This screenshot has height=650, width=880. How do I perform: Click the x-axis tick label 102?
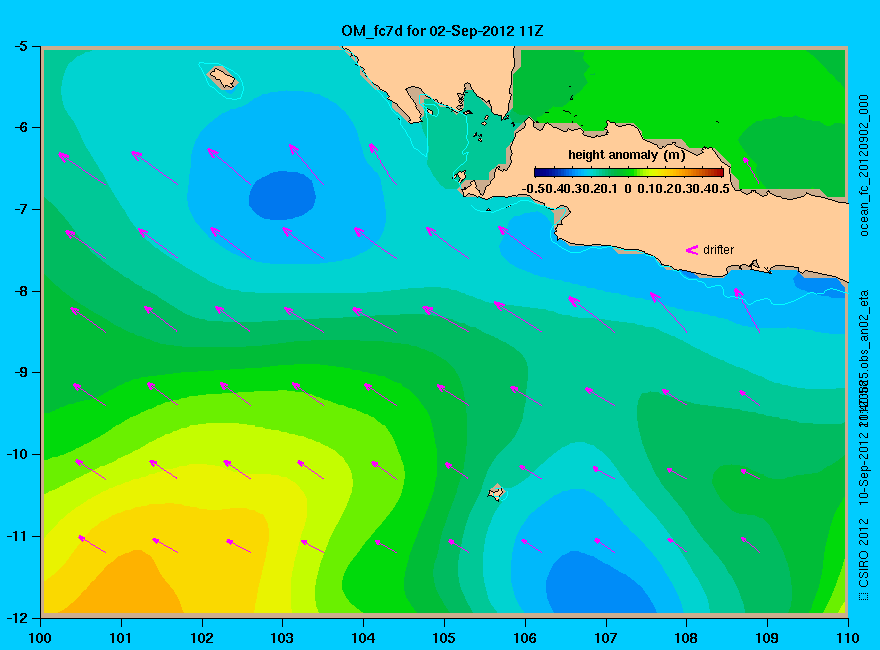point(201,638)
